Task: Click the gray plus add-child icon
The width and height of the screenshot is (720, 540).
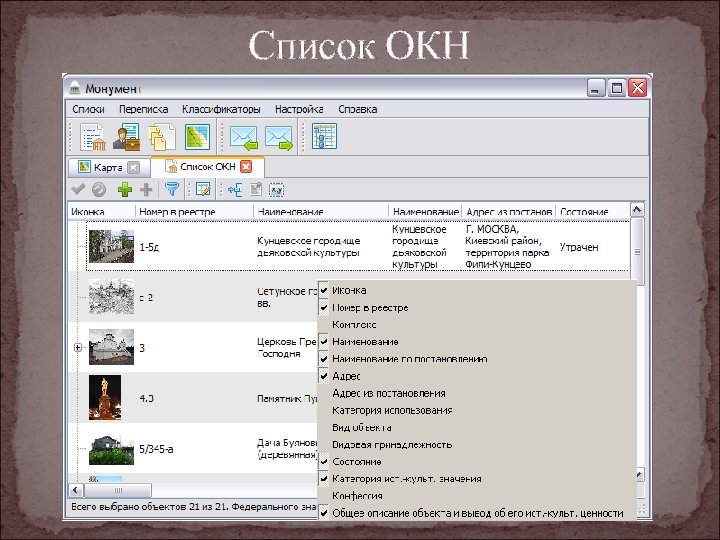Action: click(146, 189)
